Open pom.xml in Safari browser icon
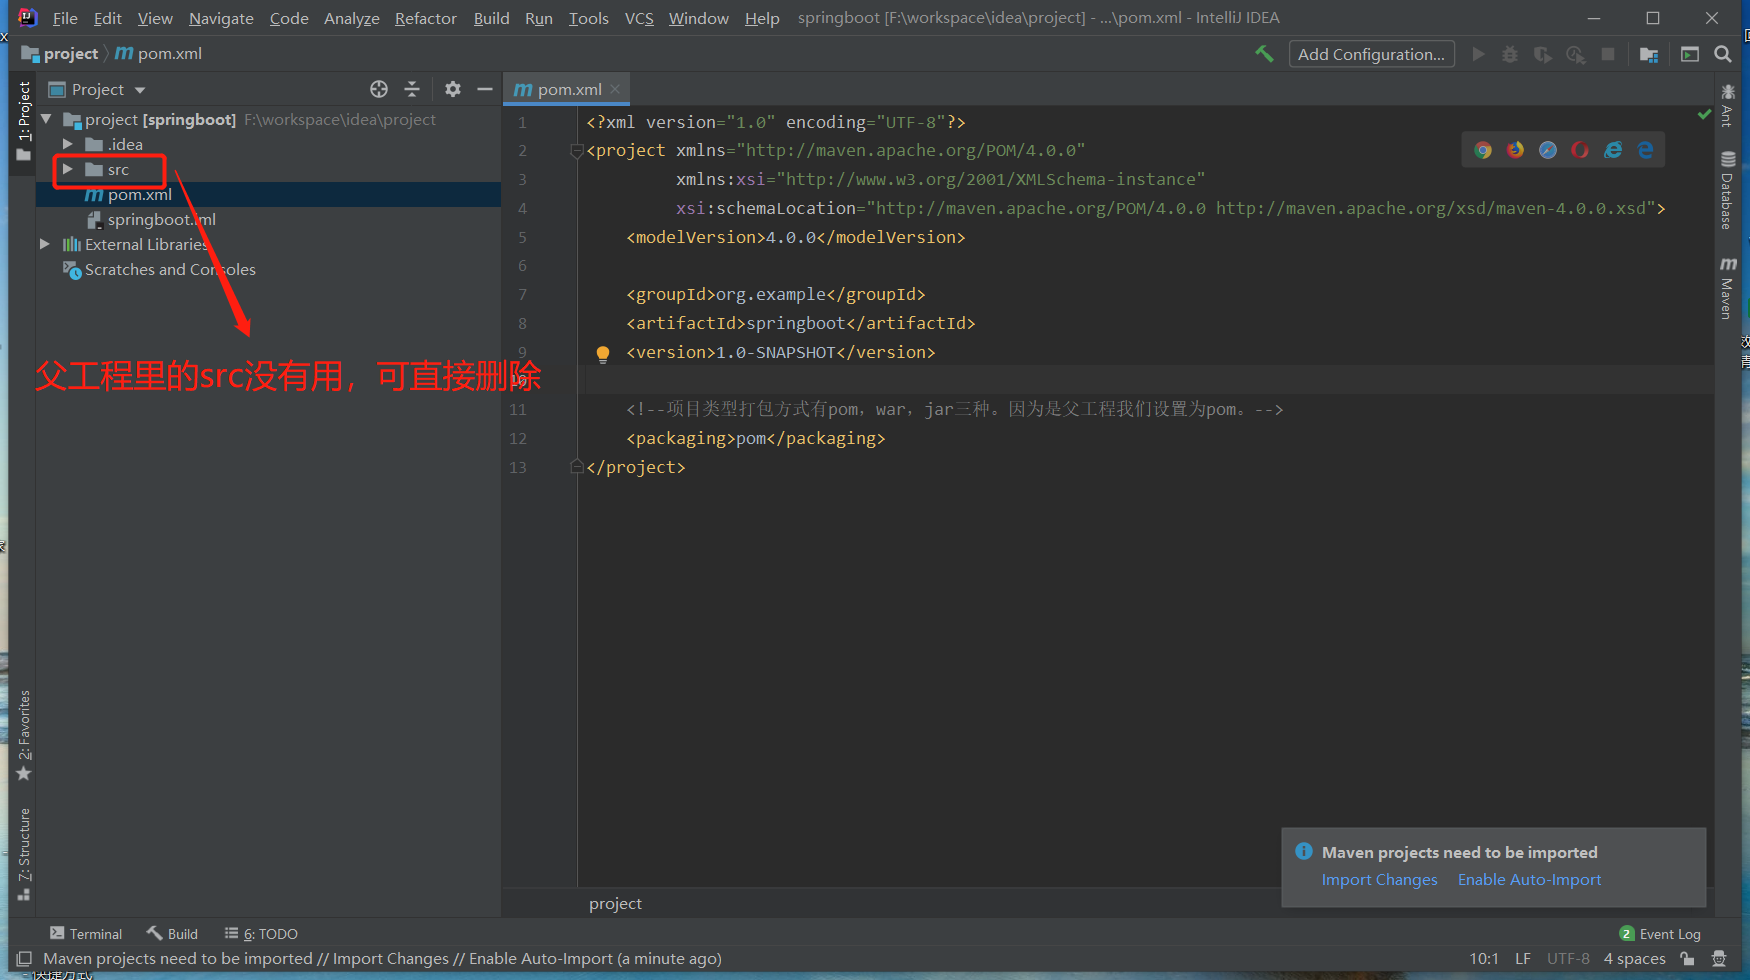The image size is (1750, 980). click(1548, 150)
